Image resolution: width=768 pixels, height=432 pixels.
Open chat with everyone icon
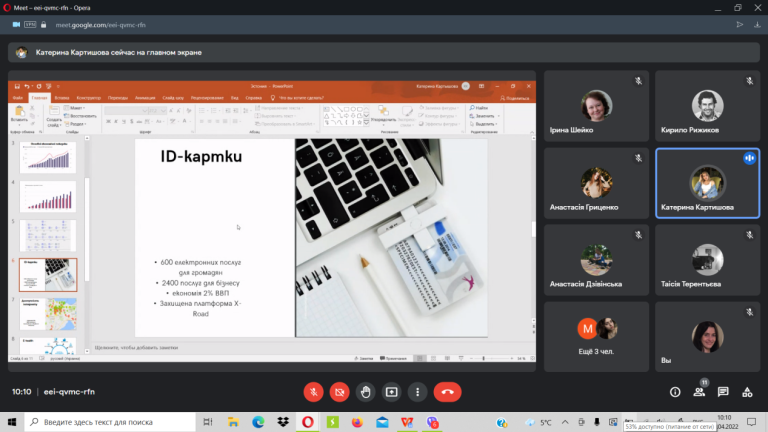pyautogui.click(x=723, y=392)
